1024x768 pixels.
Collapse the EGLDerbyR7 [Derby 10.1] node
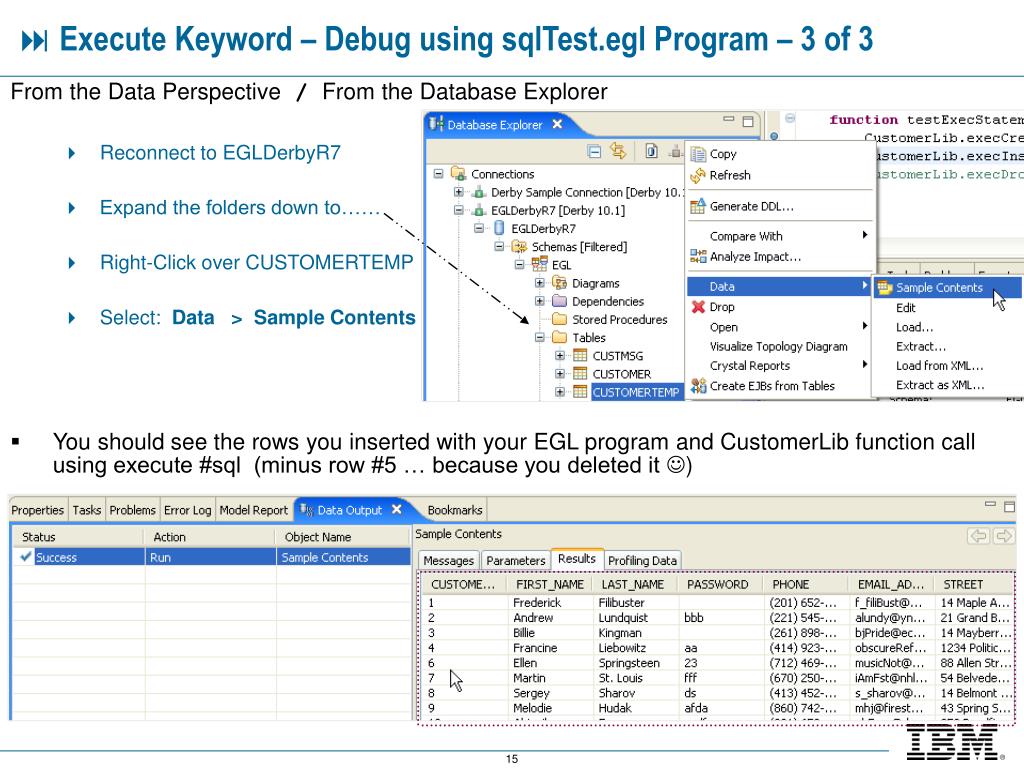(x=458, y=210)
